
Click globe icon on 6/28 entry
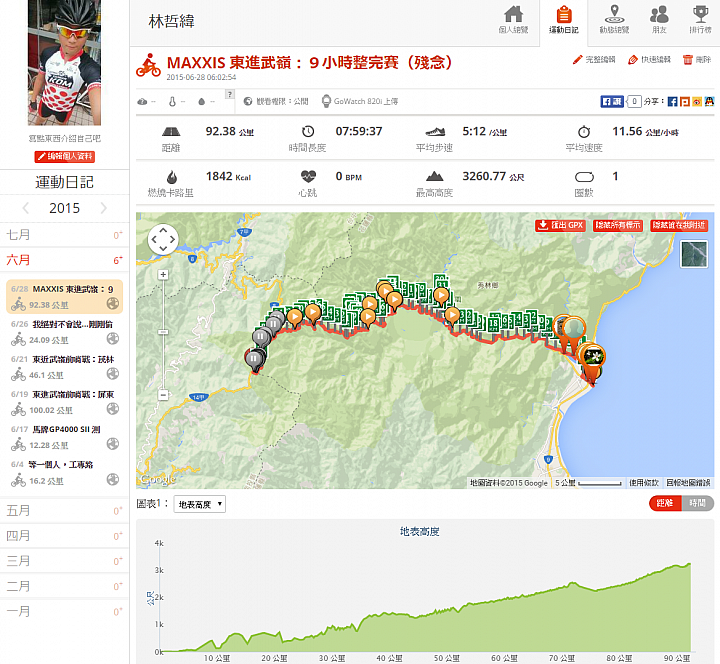coord(113,304)
